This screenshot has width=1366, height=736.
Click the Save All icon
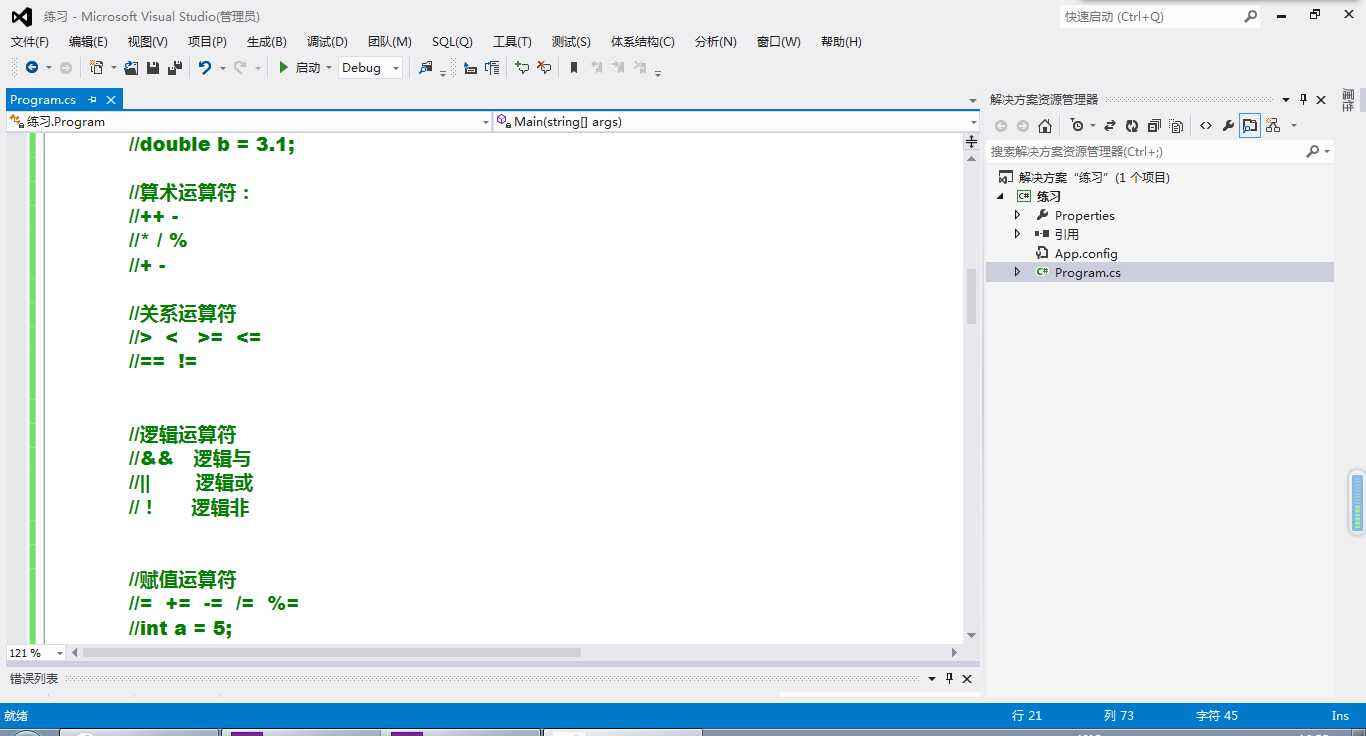pyautogui.click(x=175, y=68)
